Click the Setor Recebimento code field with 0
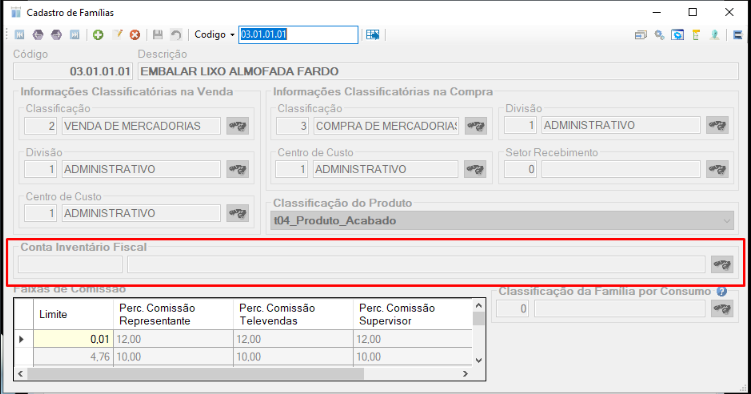Image resolution: width=751 pixels, height=394 pixels. coord(520,169)
